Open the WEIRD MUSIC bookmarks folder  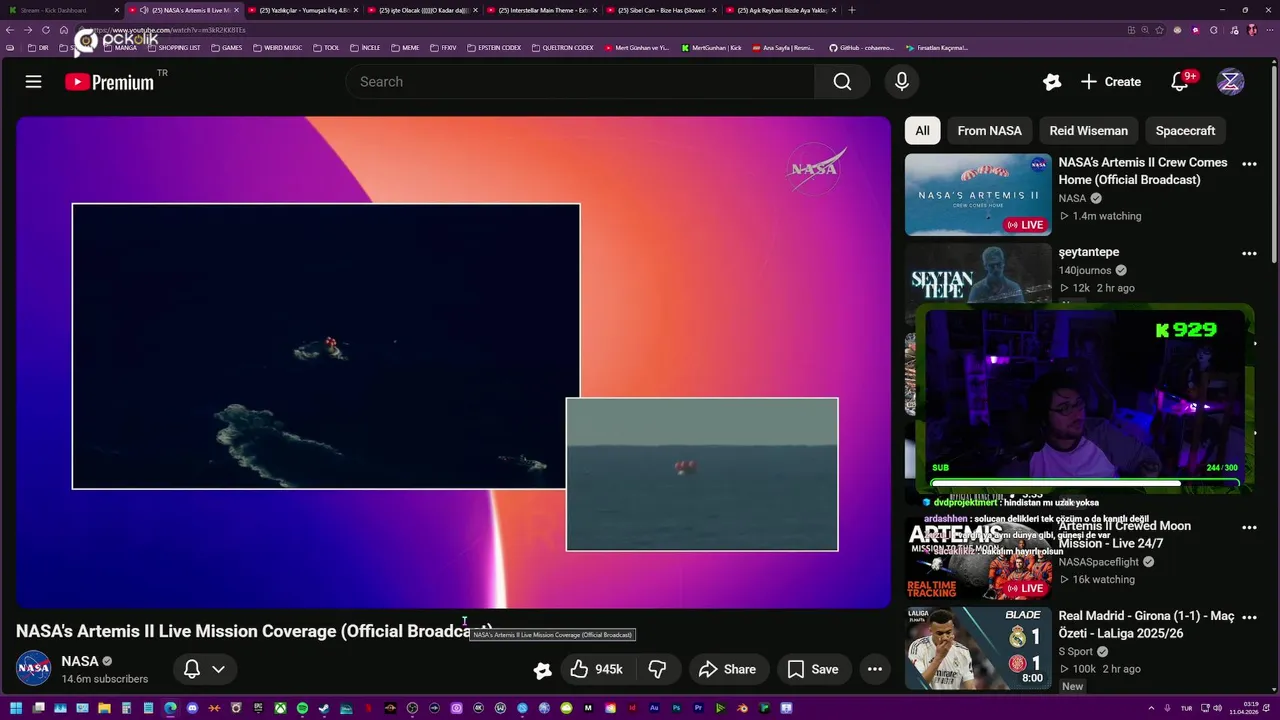pos(277,48)
